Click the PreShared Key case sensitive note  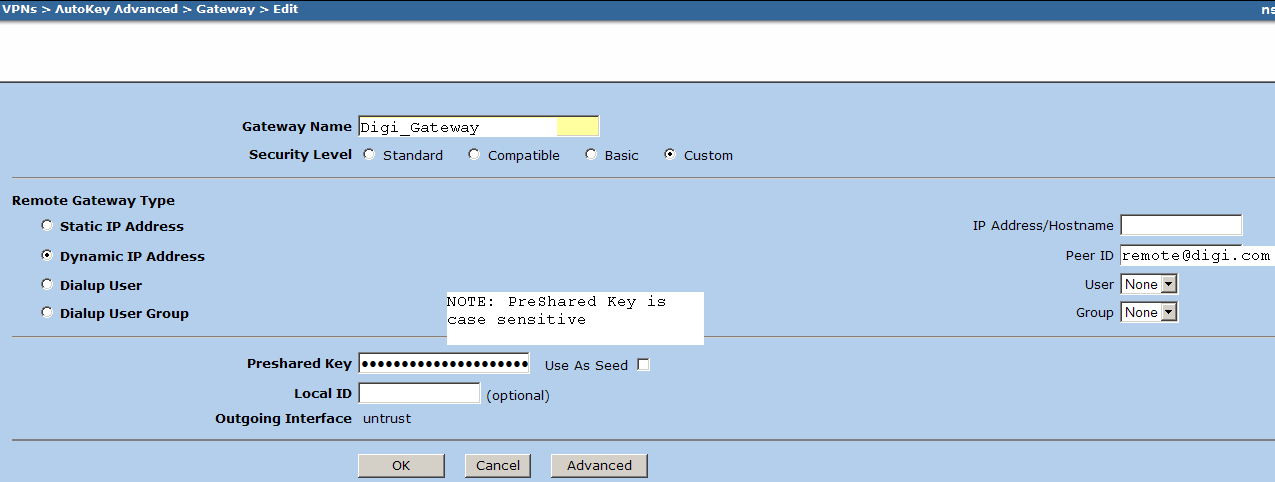(x=575, y=318)
